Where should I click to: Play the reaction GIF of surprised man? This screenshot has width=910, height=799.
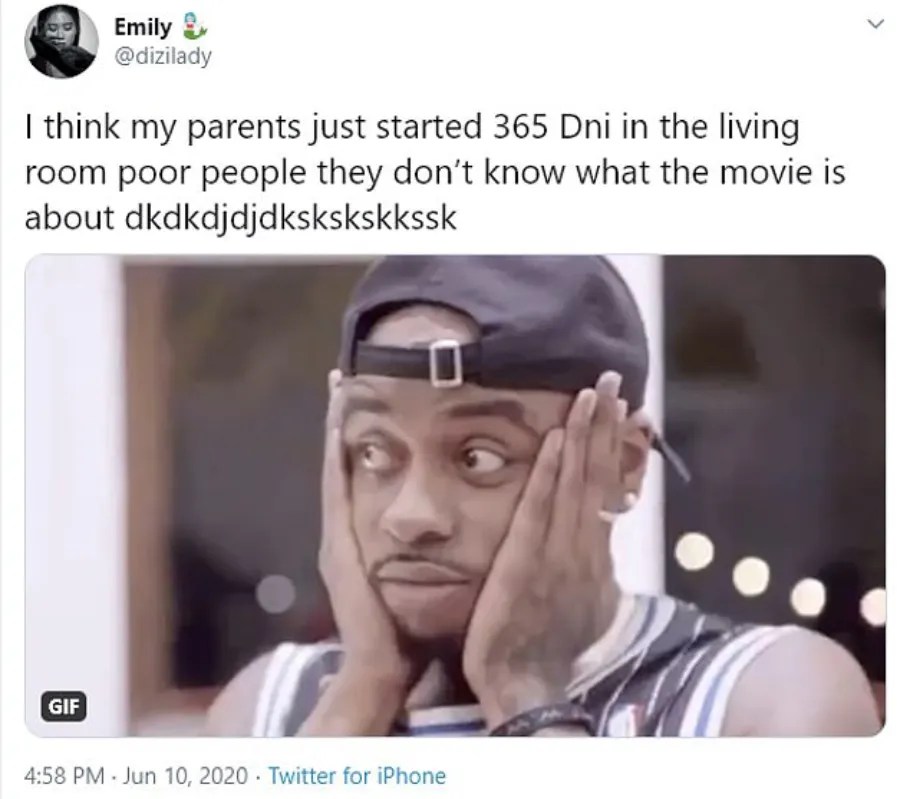455,496
